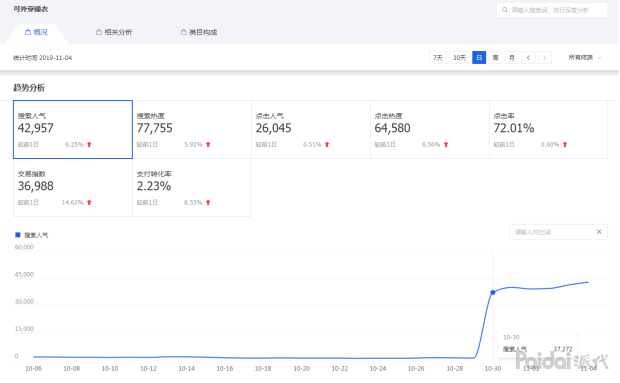
Task: Click the 77,755 search heat value
Action: click(155, 128)
